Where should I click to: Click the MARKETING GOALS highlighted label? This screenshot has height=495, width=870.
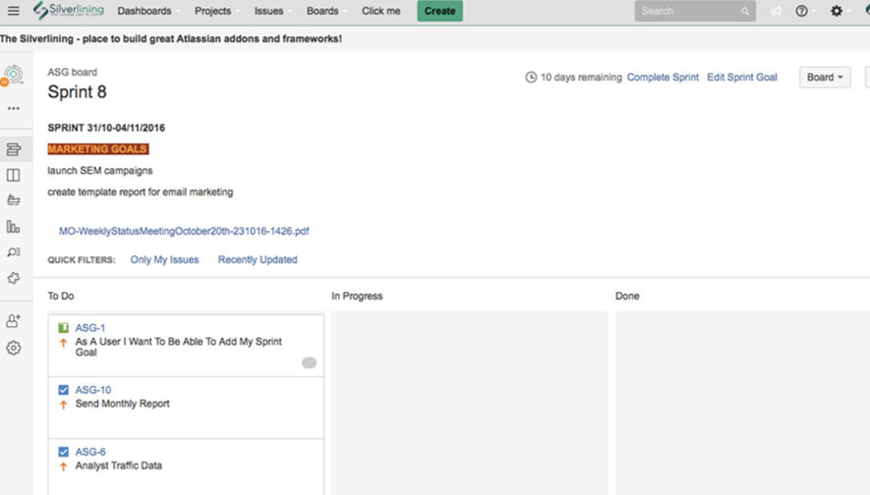[98, 149]
